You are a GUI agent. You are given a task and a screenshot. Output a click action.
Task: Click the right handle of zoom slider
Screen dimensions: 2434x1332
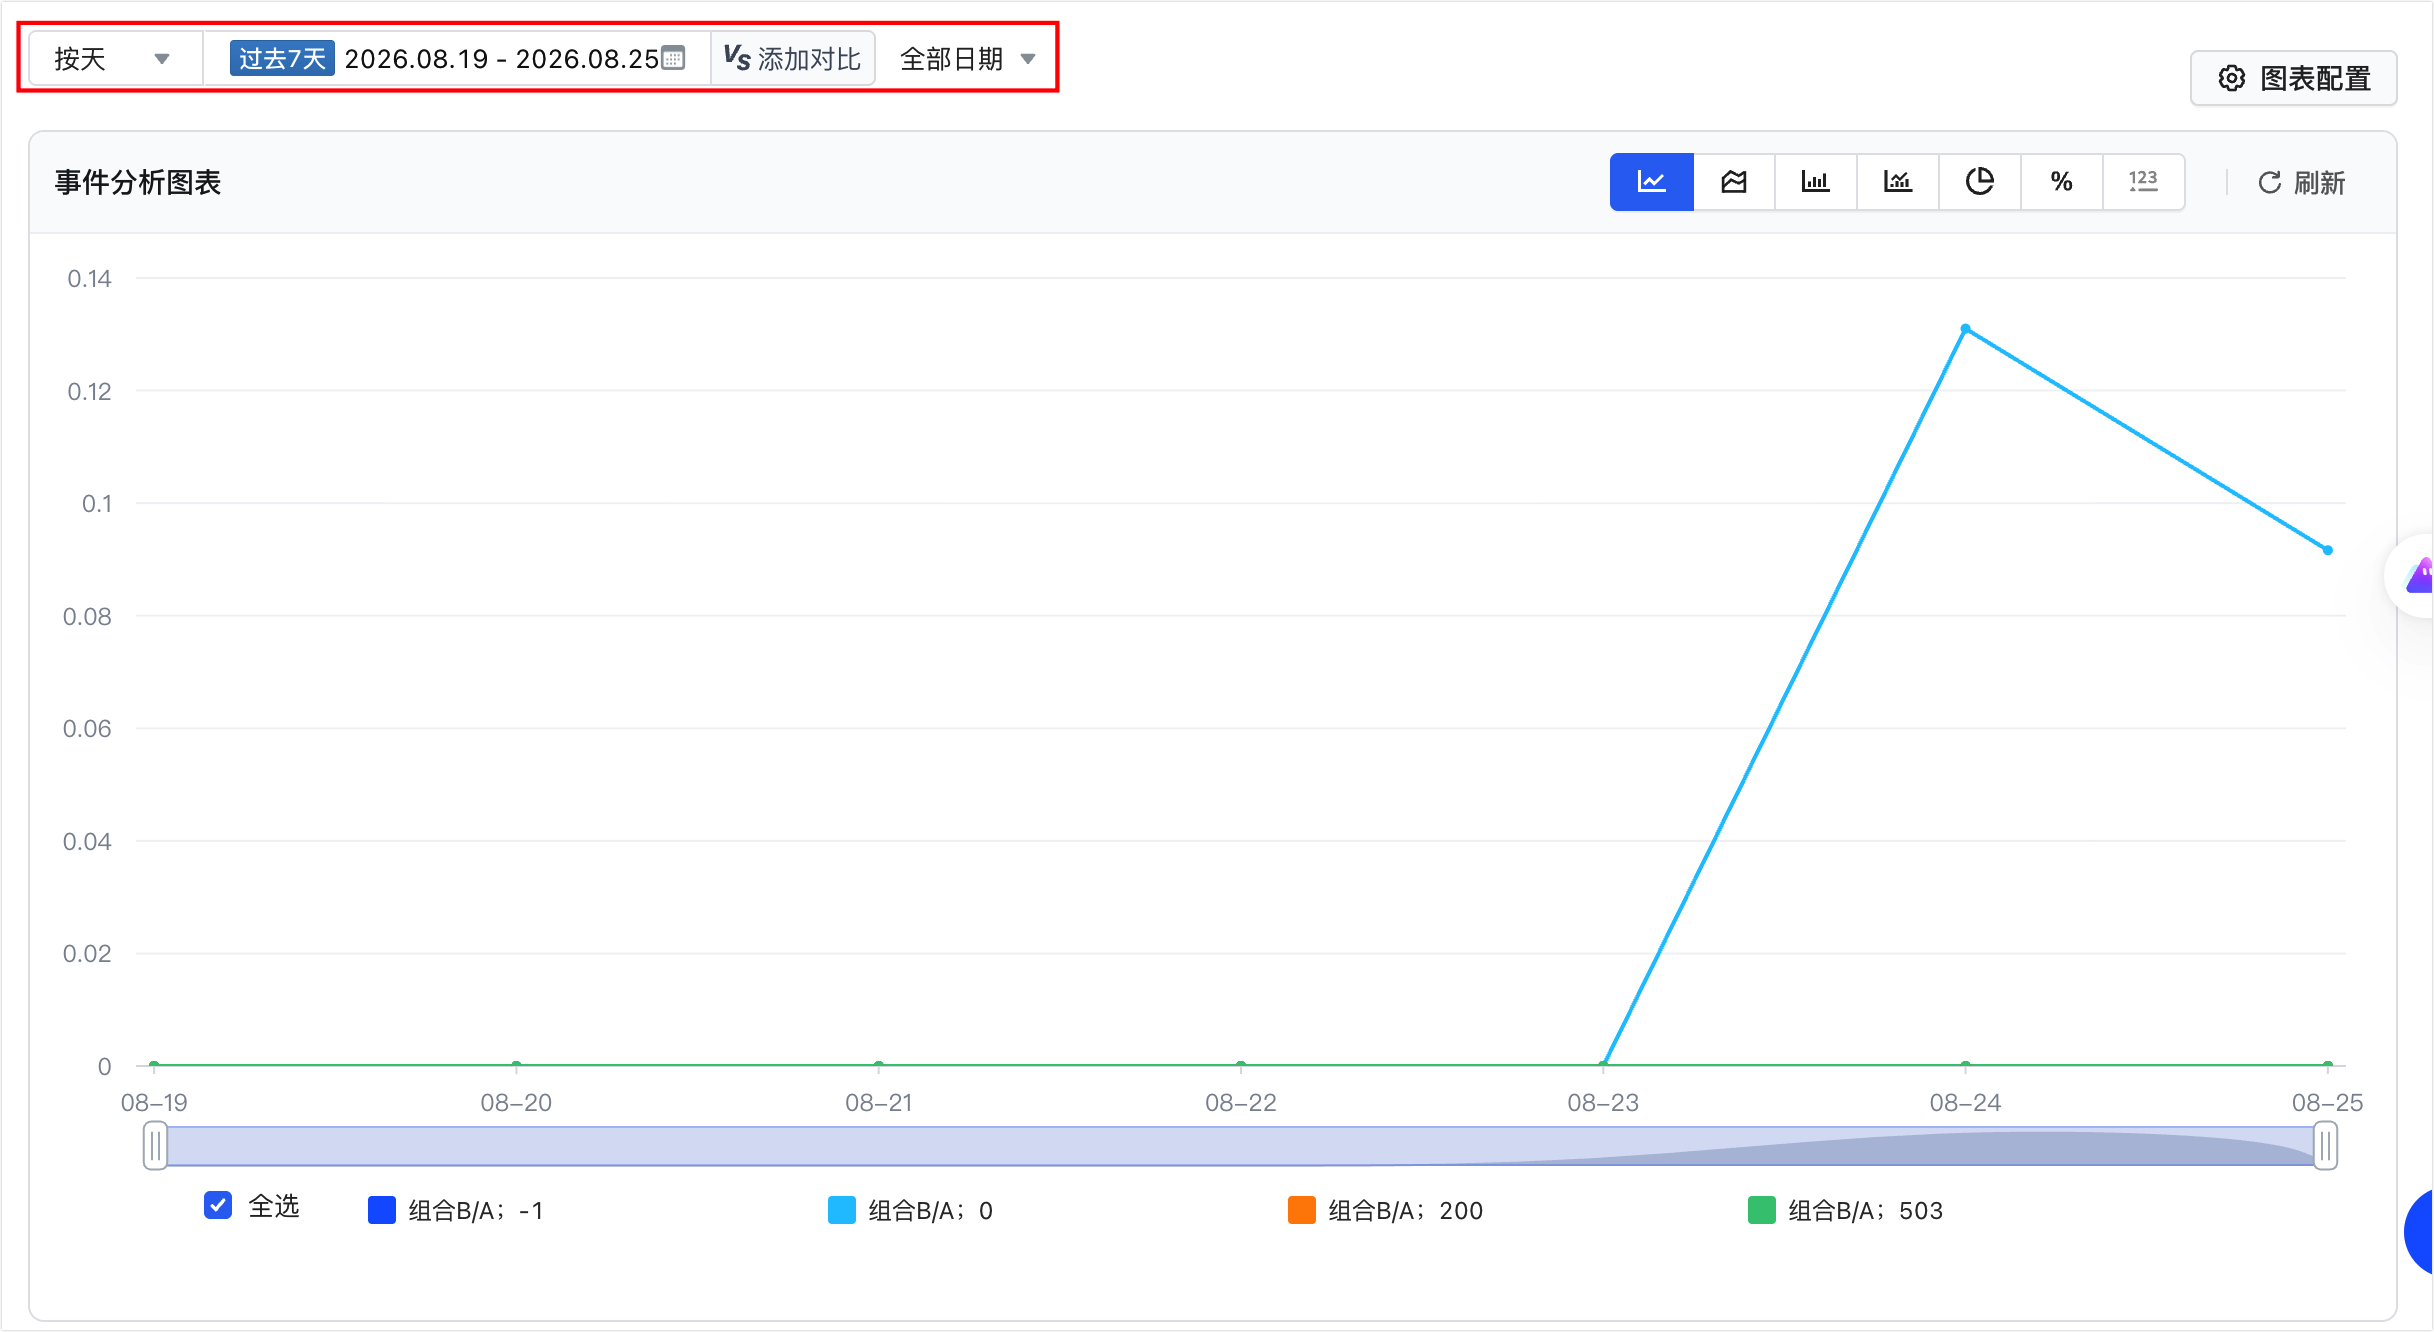(2326, 1146)
